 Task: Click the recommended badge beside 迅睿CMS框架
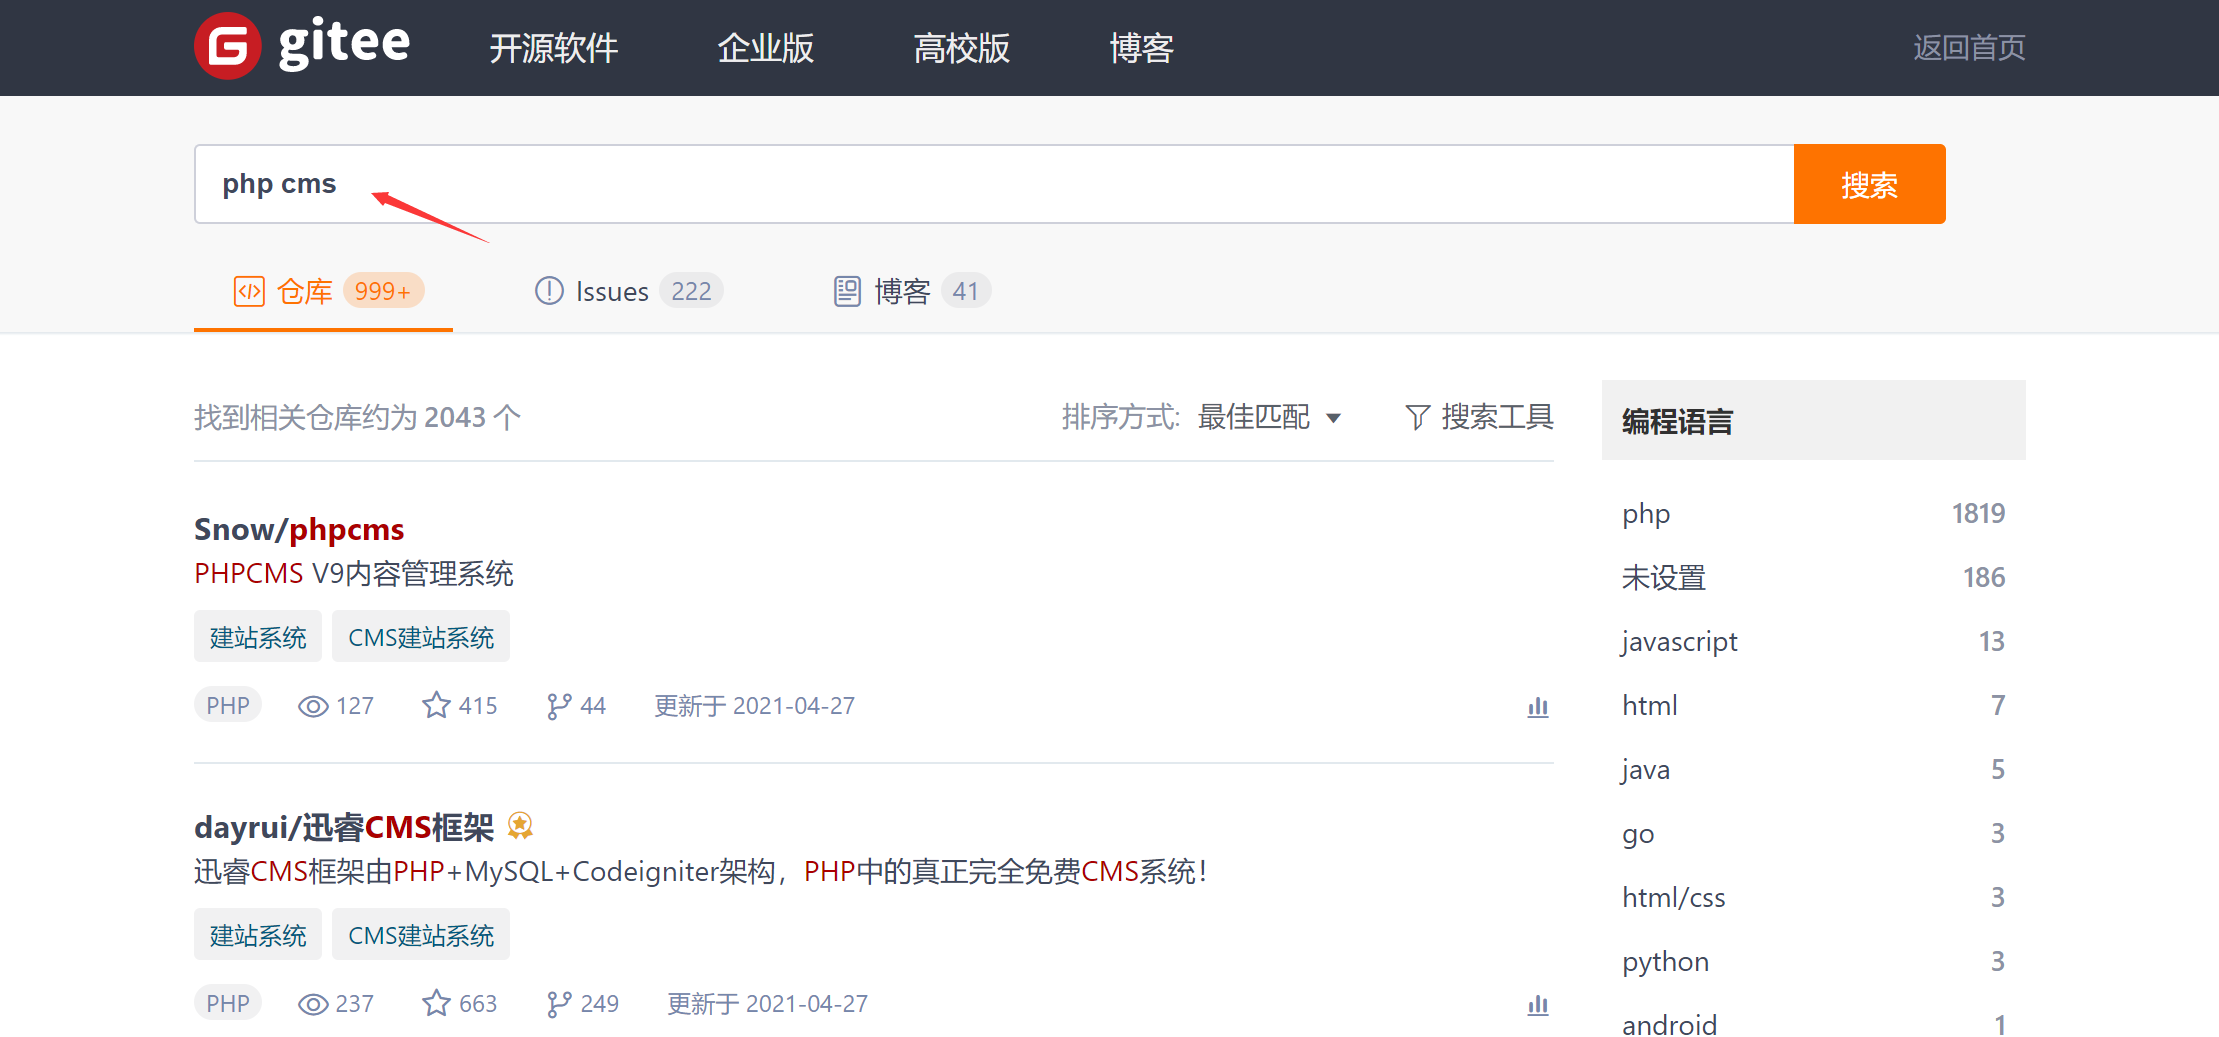pos(520,825)
